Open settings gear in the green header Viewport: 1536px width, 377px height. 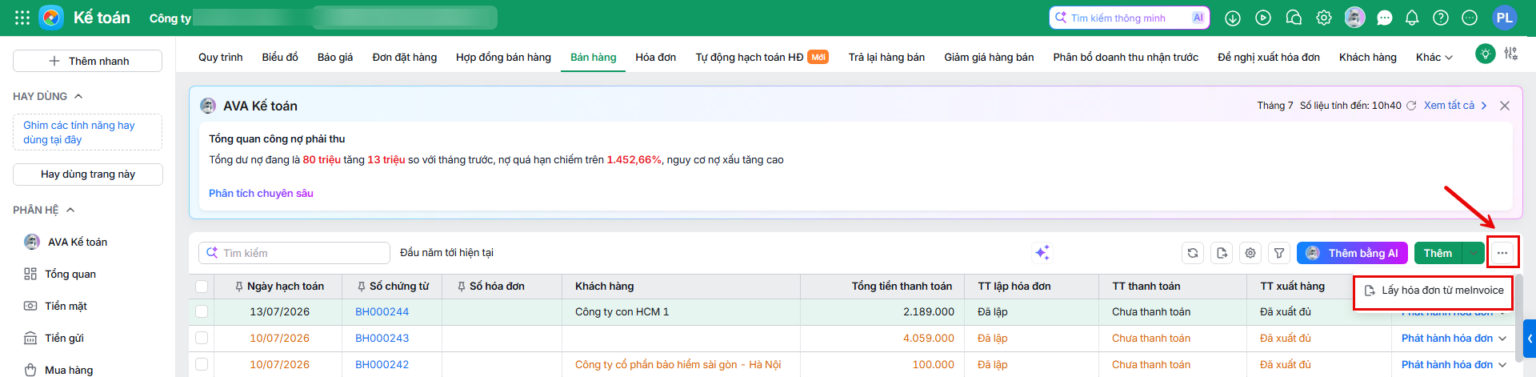point(1324,17)
